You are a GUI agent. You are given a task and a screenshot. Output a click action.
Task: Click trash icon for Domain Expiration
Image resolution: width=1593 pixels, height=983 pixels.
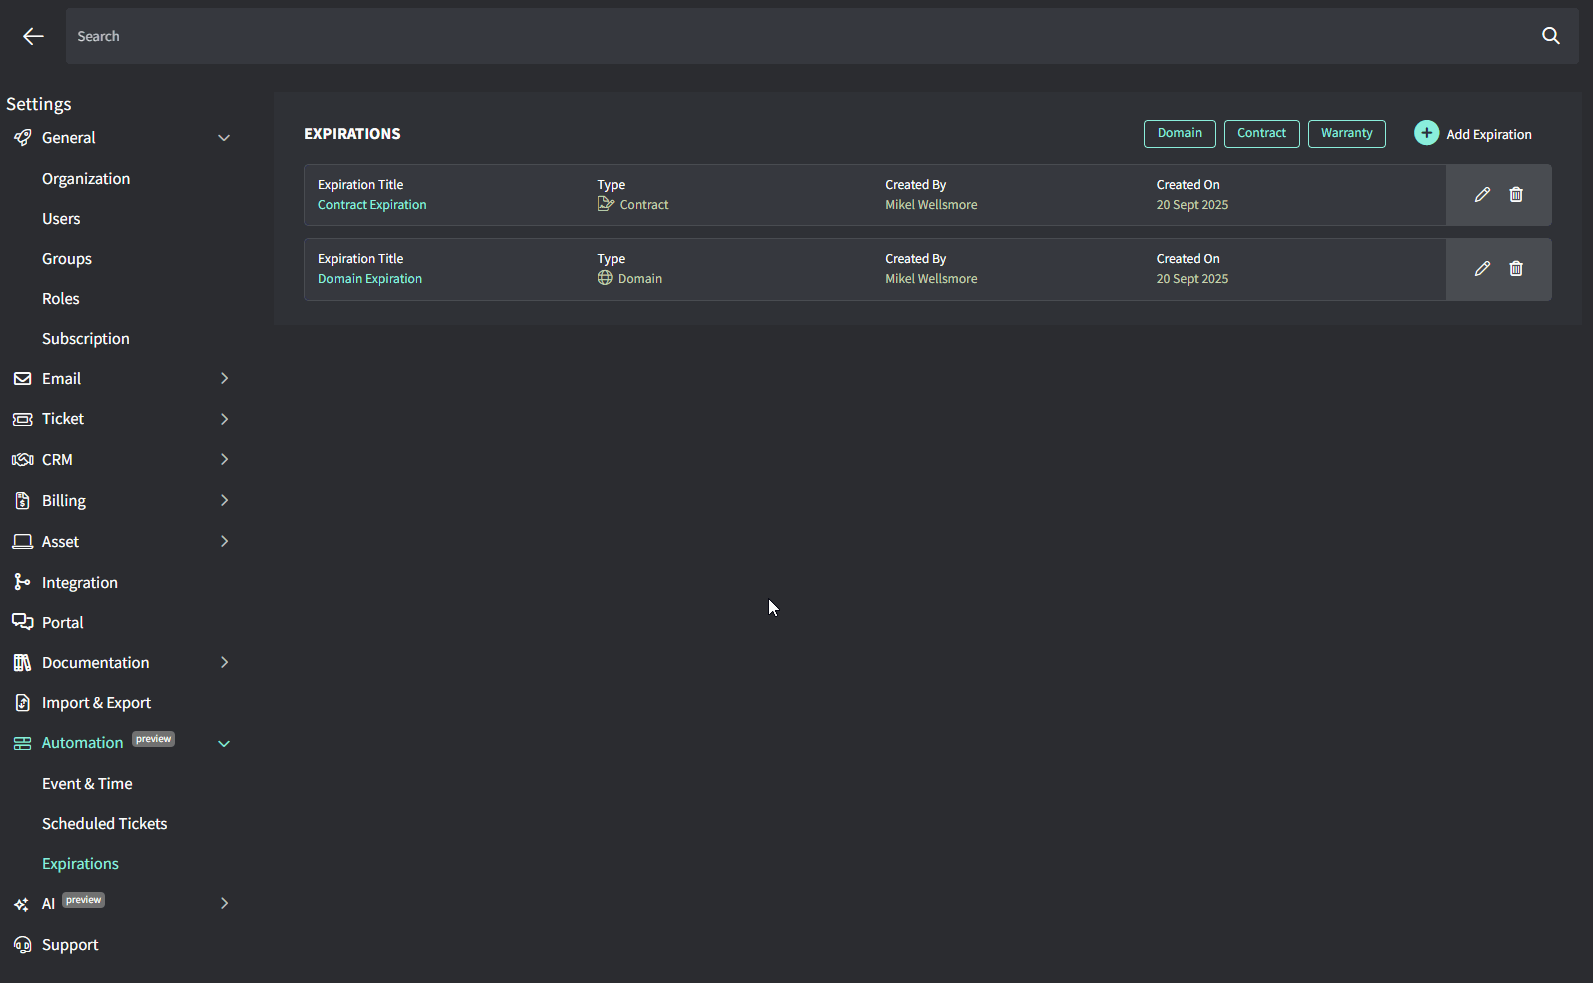coord(1516,269)
